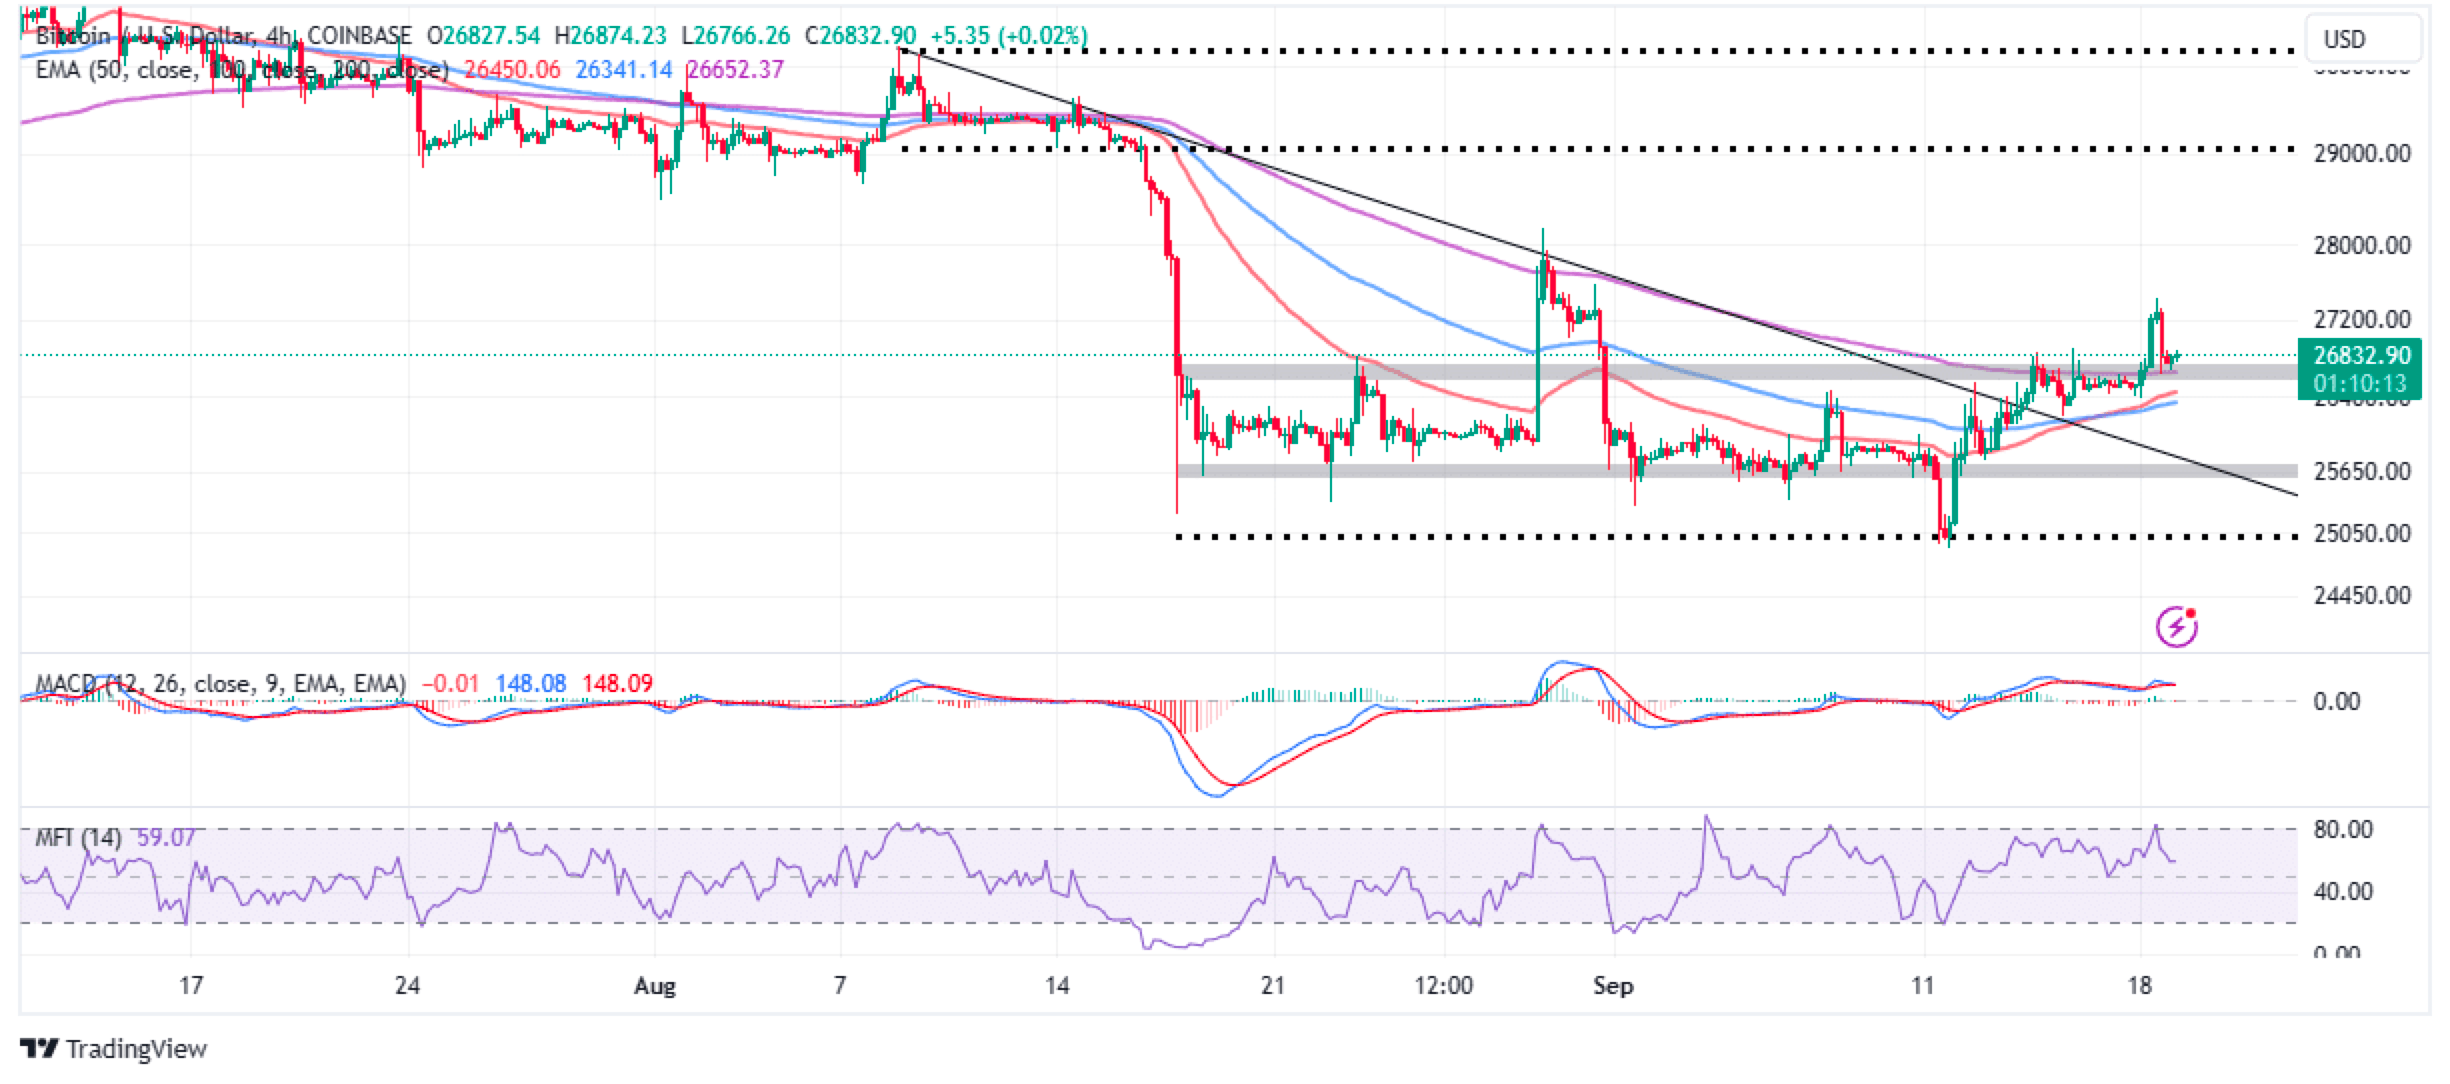Click the 21 date label on time axis
The image size is (2450, 1084).
(1272, 986)
